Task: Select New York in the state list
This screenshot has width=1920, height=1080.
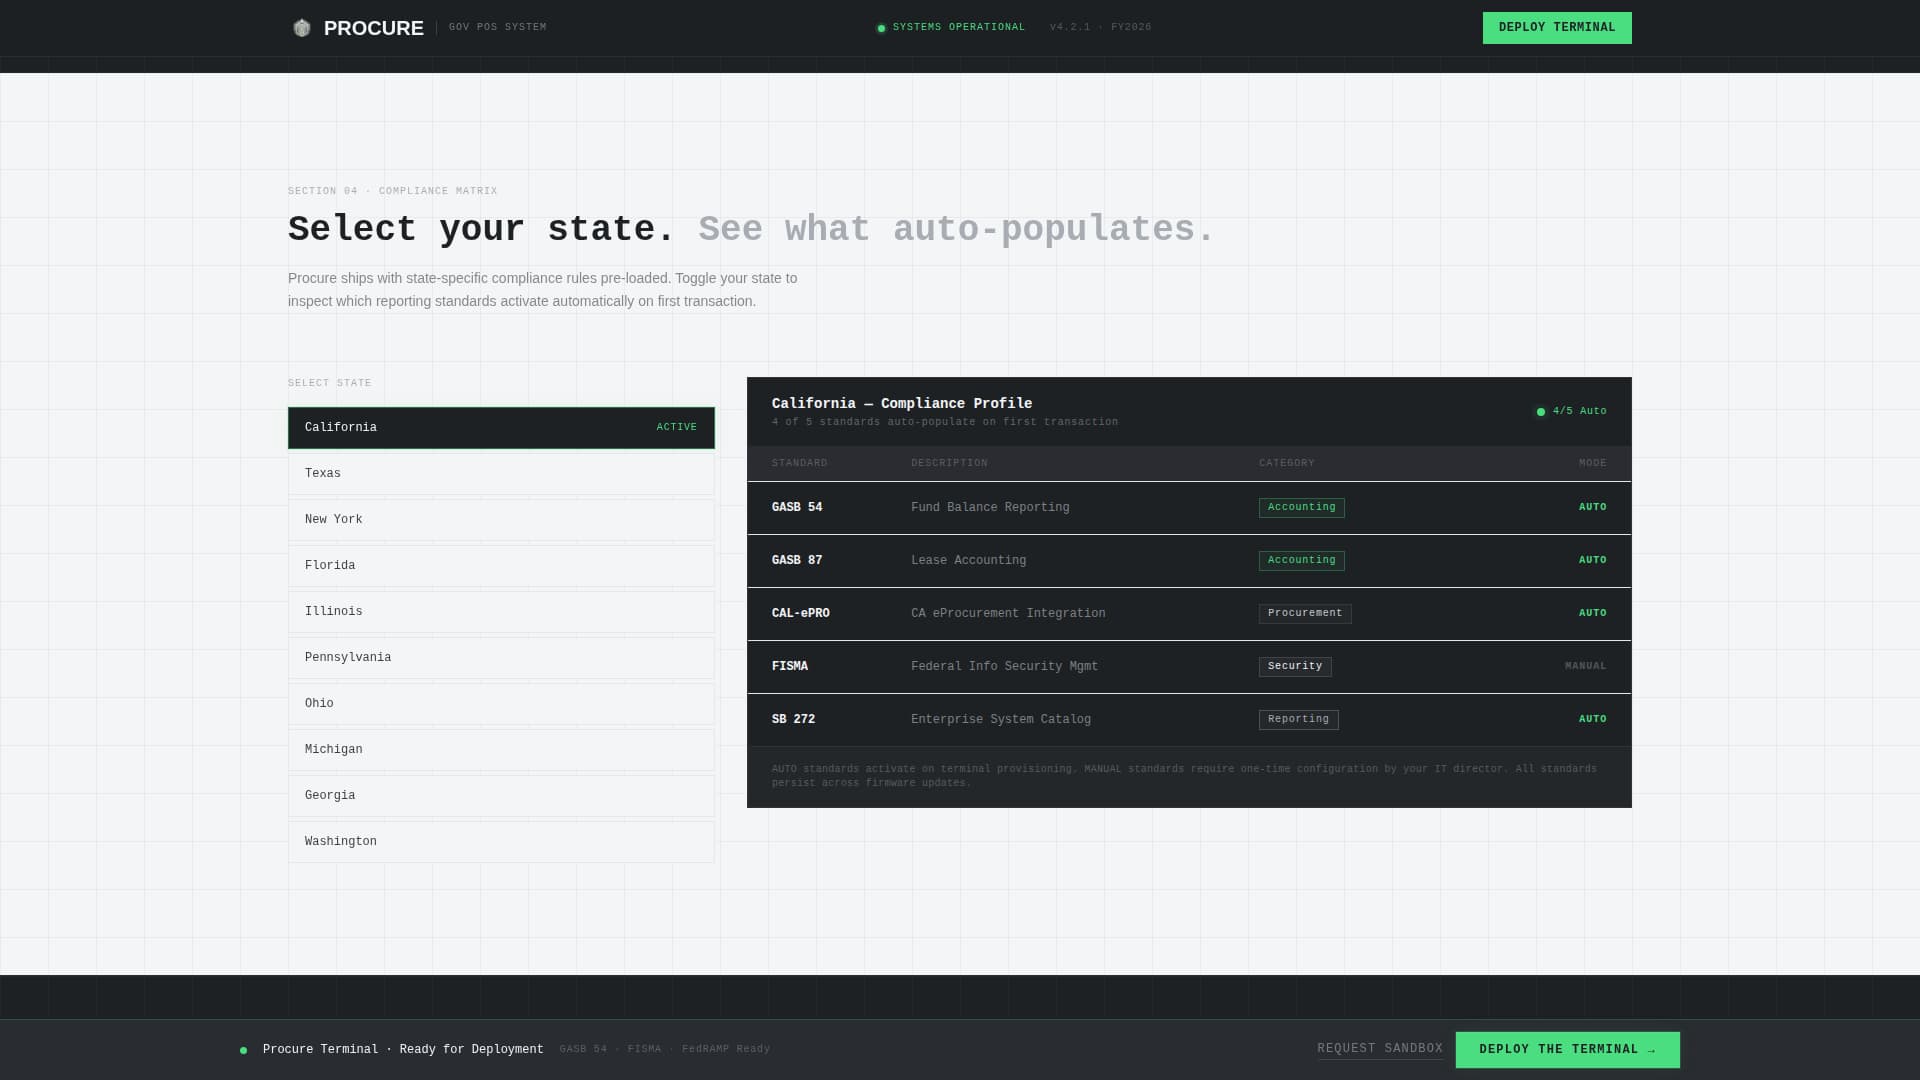Action: [x=501, y=520]
